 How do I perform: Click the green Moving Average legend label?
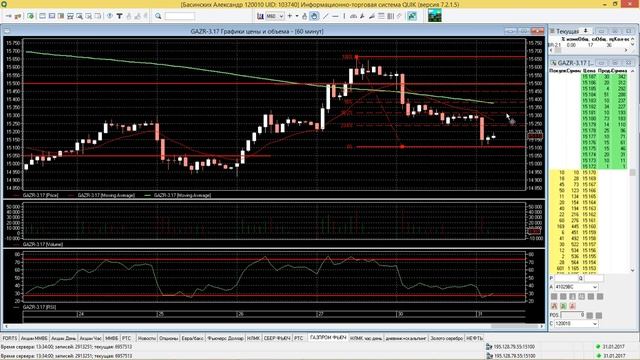click(182, 196)
